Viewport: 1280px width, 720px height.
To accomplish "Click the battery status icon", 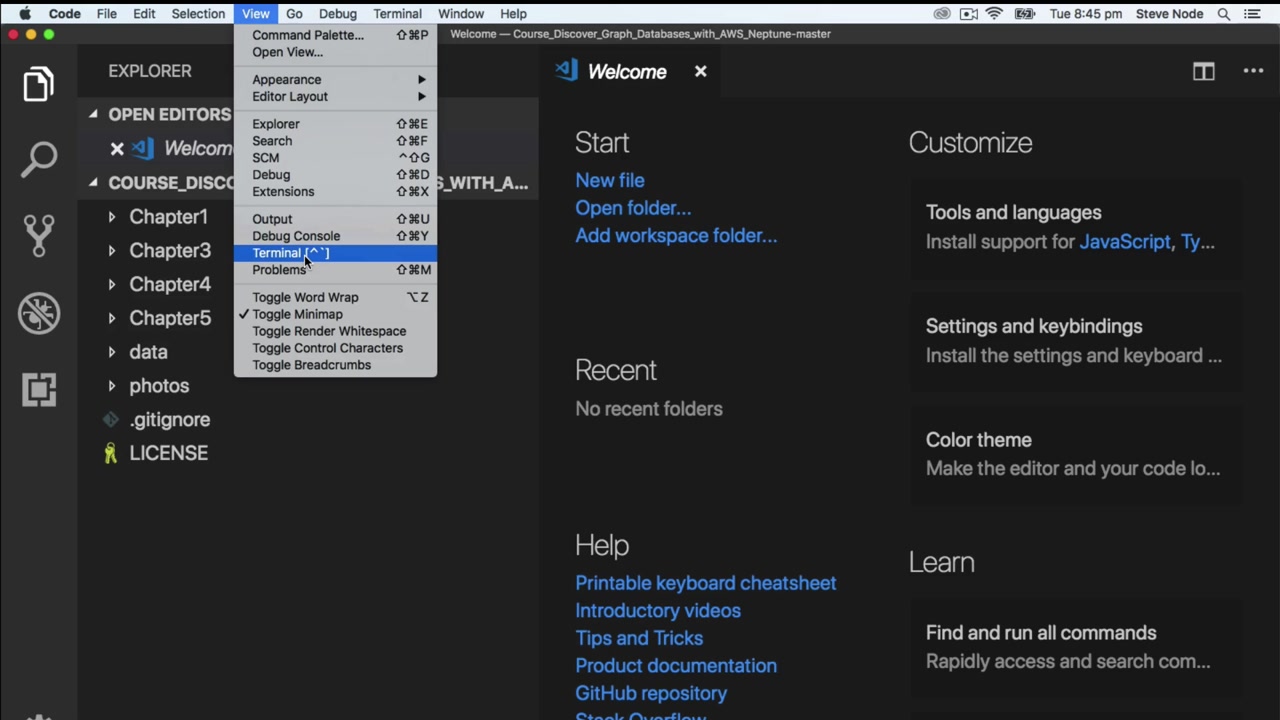I will [1025, 14].
